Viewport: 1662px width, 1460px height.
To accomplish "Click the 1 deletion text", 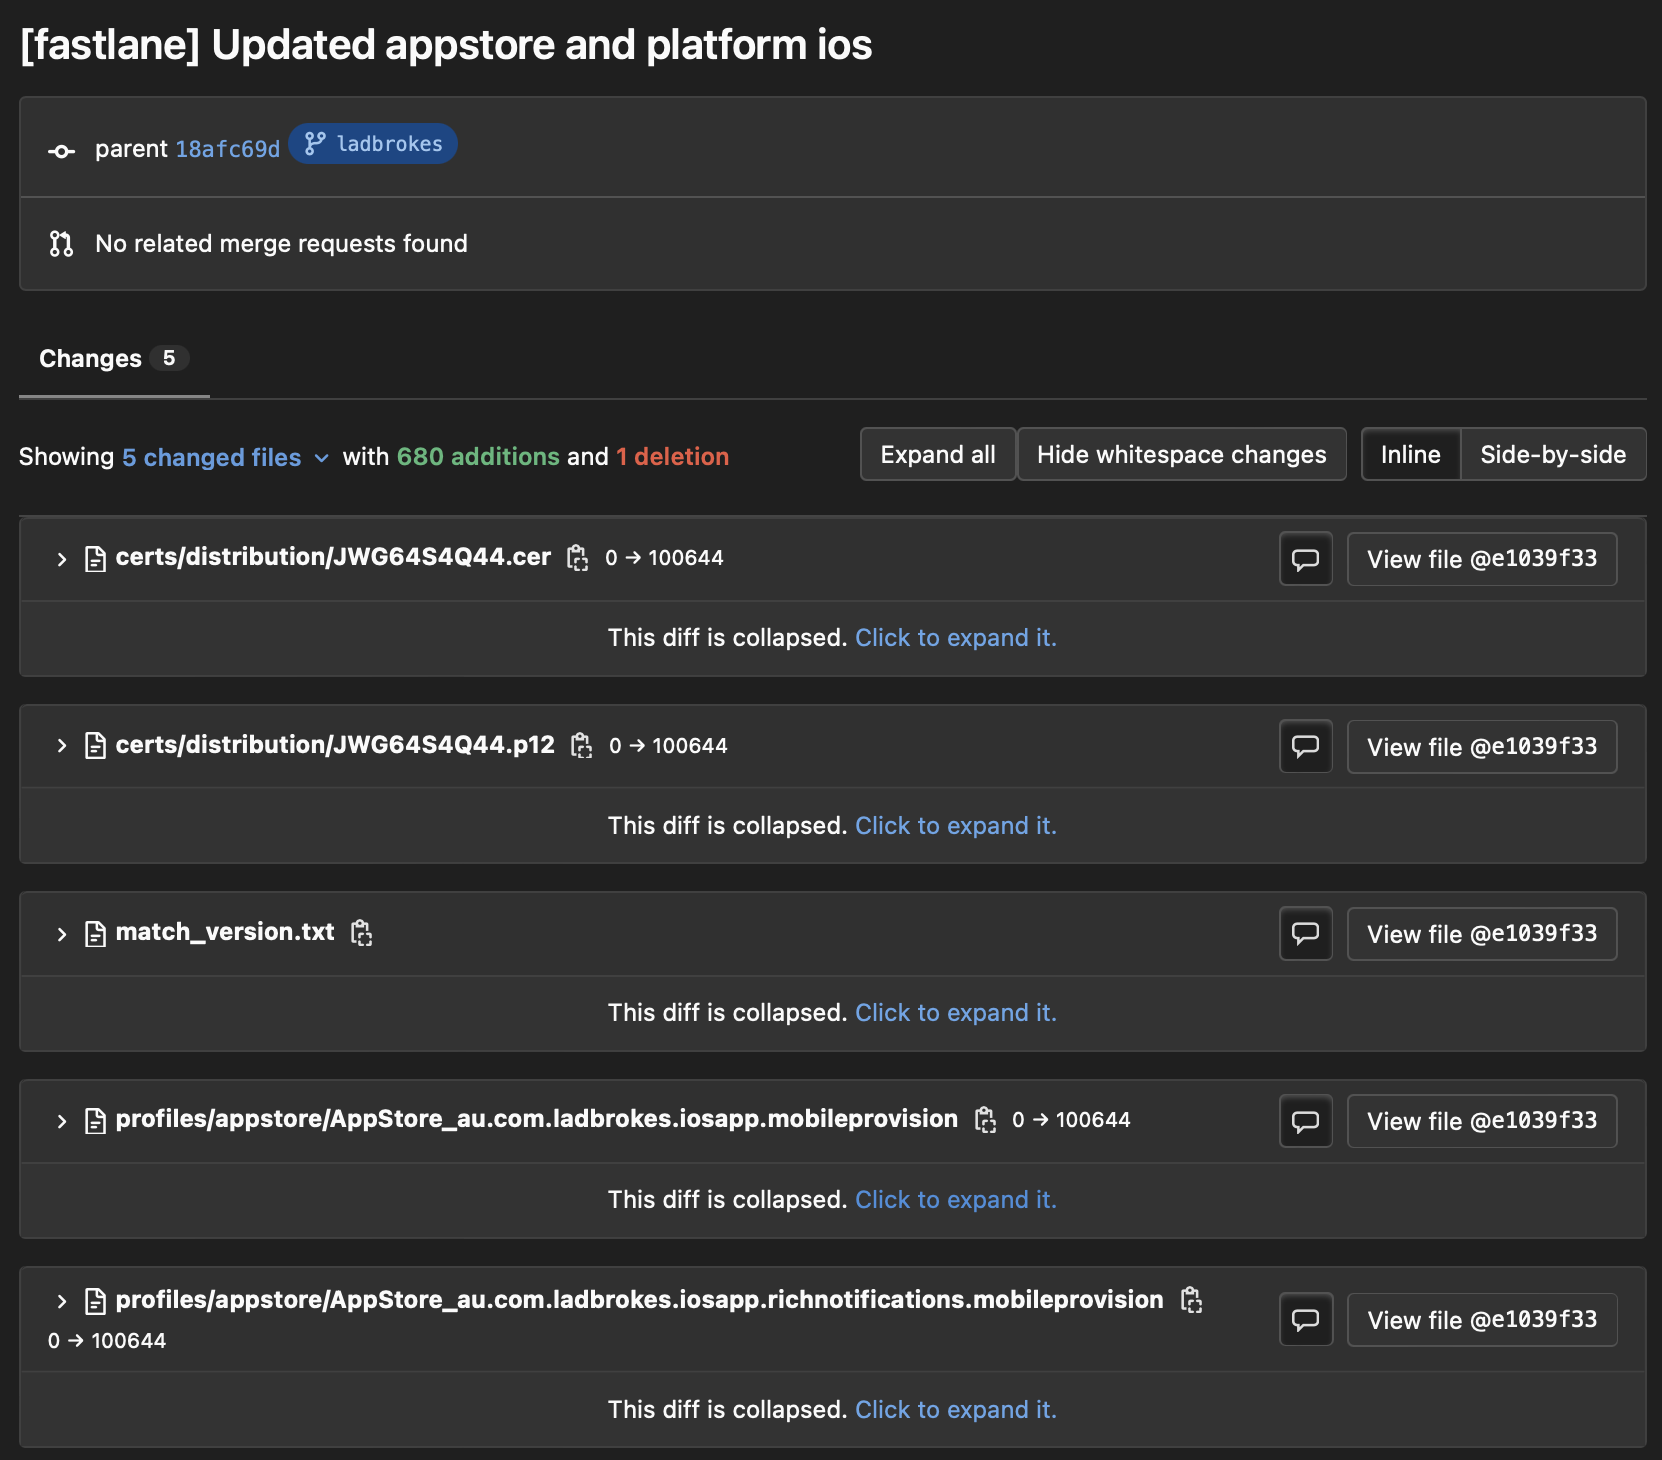I will click(x=673, y=457).
